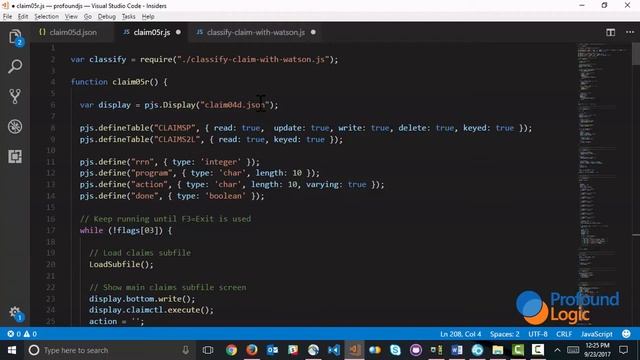
Task: Click the "CLAIMS2L" string on line 9
Action: coord(177,139)
